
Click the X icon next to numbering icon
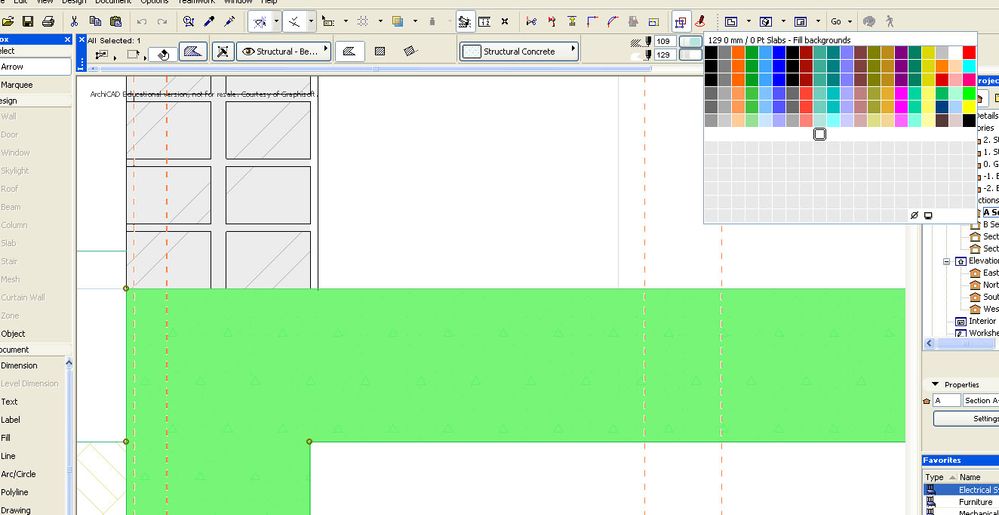(x=505, y=22)
